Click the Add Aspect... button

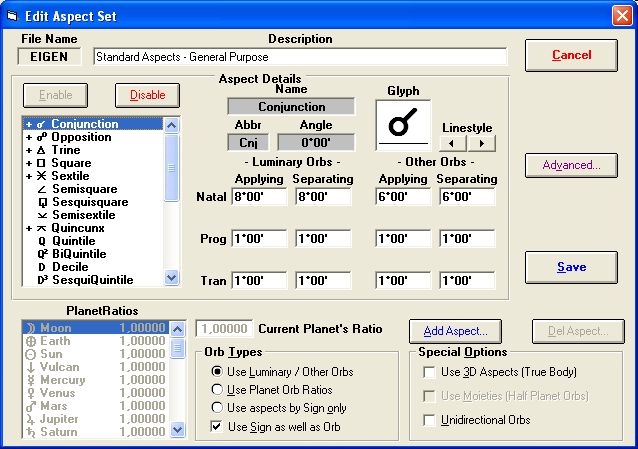click(x=454, y=330)
